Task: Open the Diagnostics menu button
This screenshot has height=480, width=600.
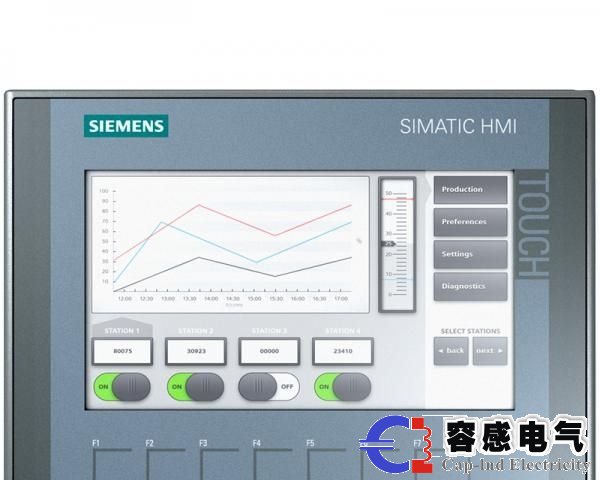Action: (470, 286)
